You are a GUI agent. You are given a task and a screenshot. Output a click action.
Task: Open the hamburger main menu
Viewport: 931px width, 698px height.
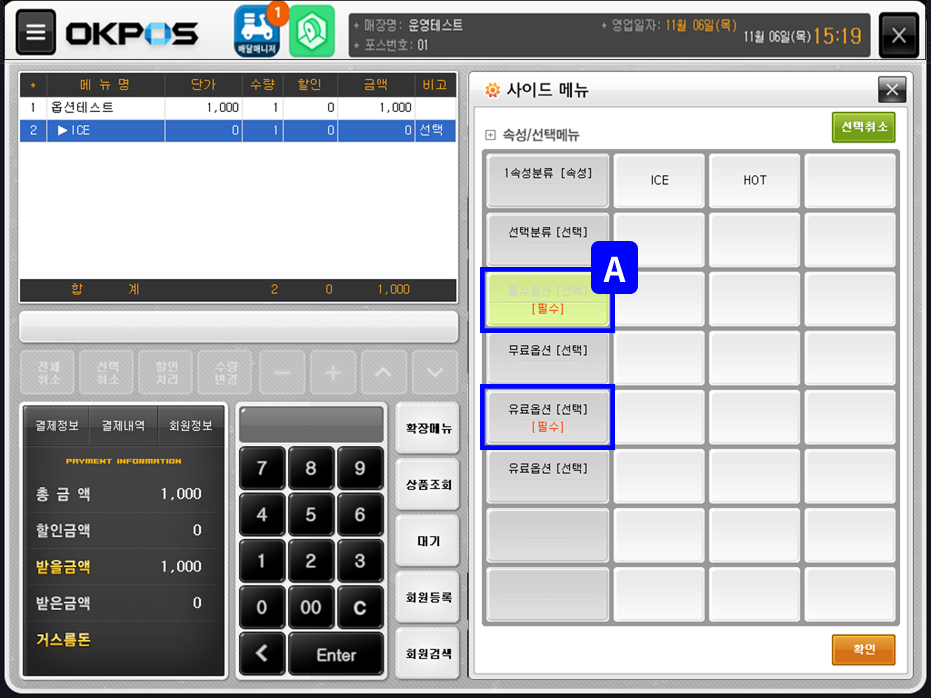pyautogui.click(x=36, y=34)
